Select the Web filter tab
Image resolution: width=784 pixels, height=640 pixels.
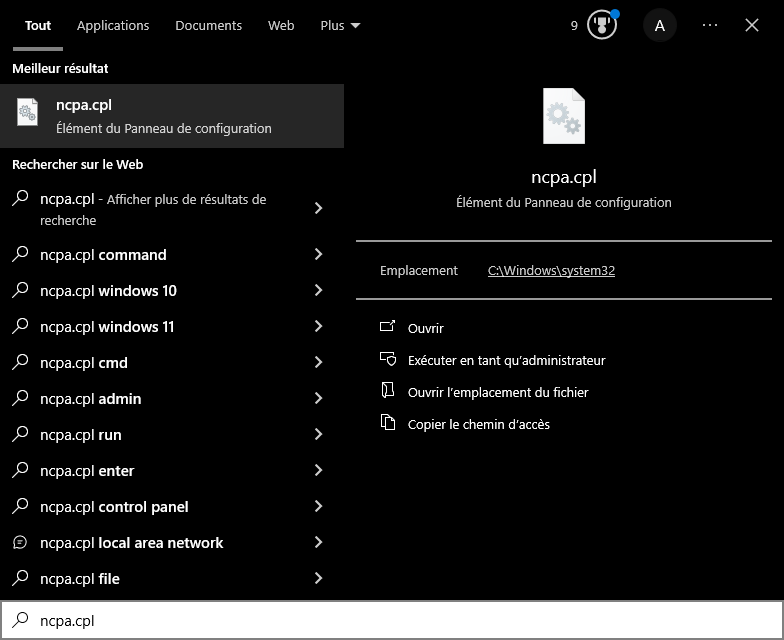point(281,26)
